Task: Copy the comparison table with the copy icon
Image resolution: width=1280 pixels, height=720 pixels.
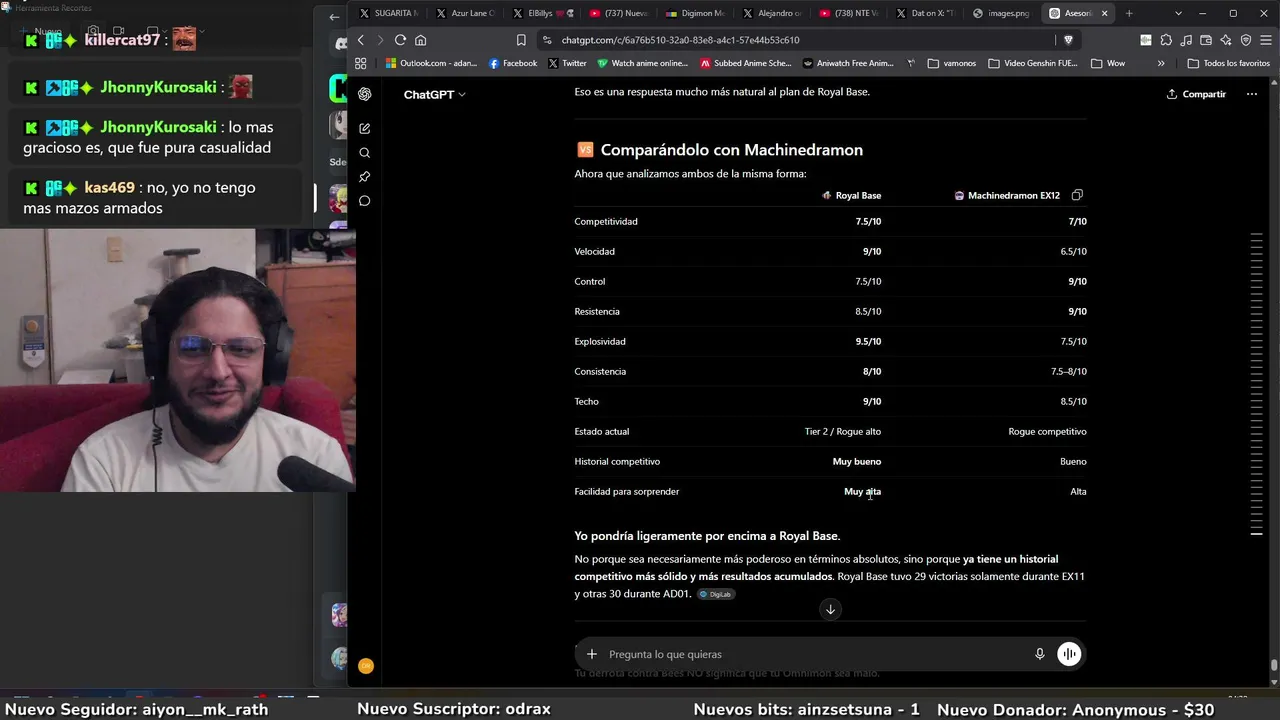Action: 1077,195
